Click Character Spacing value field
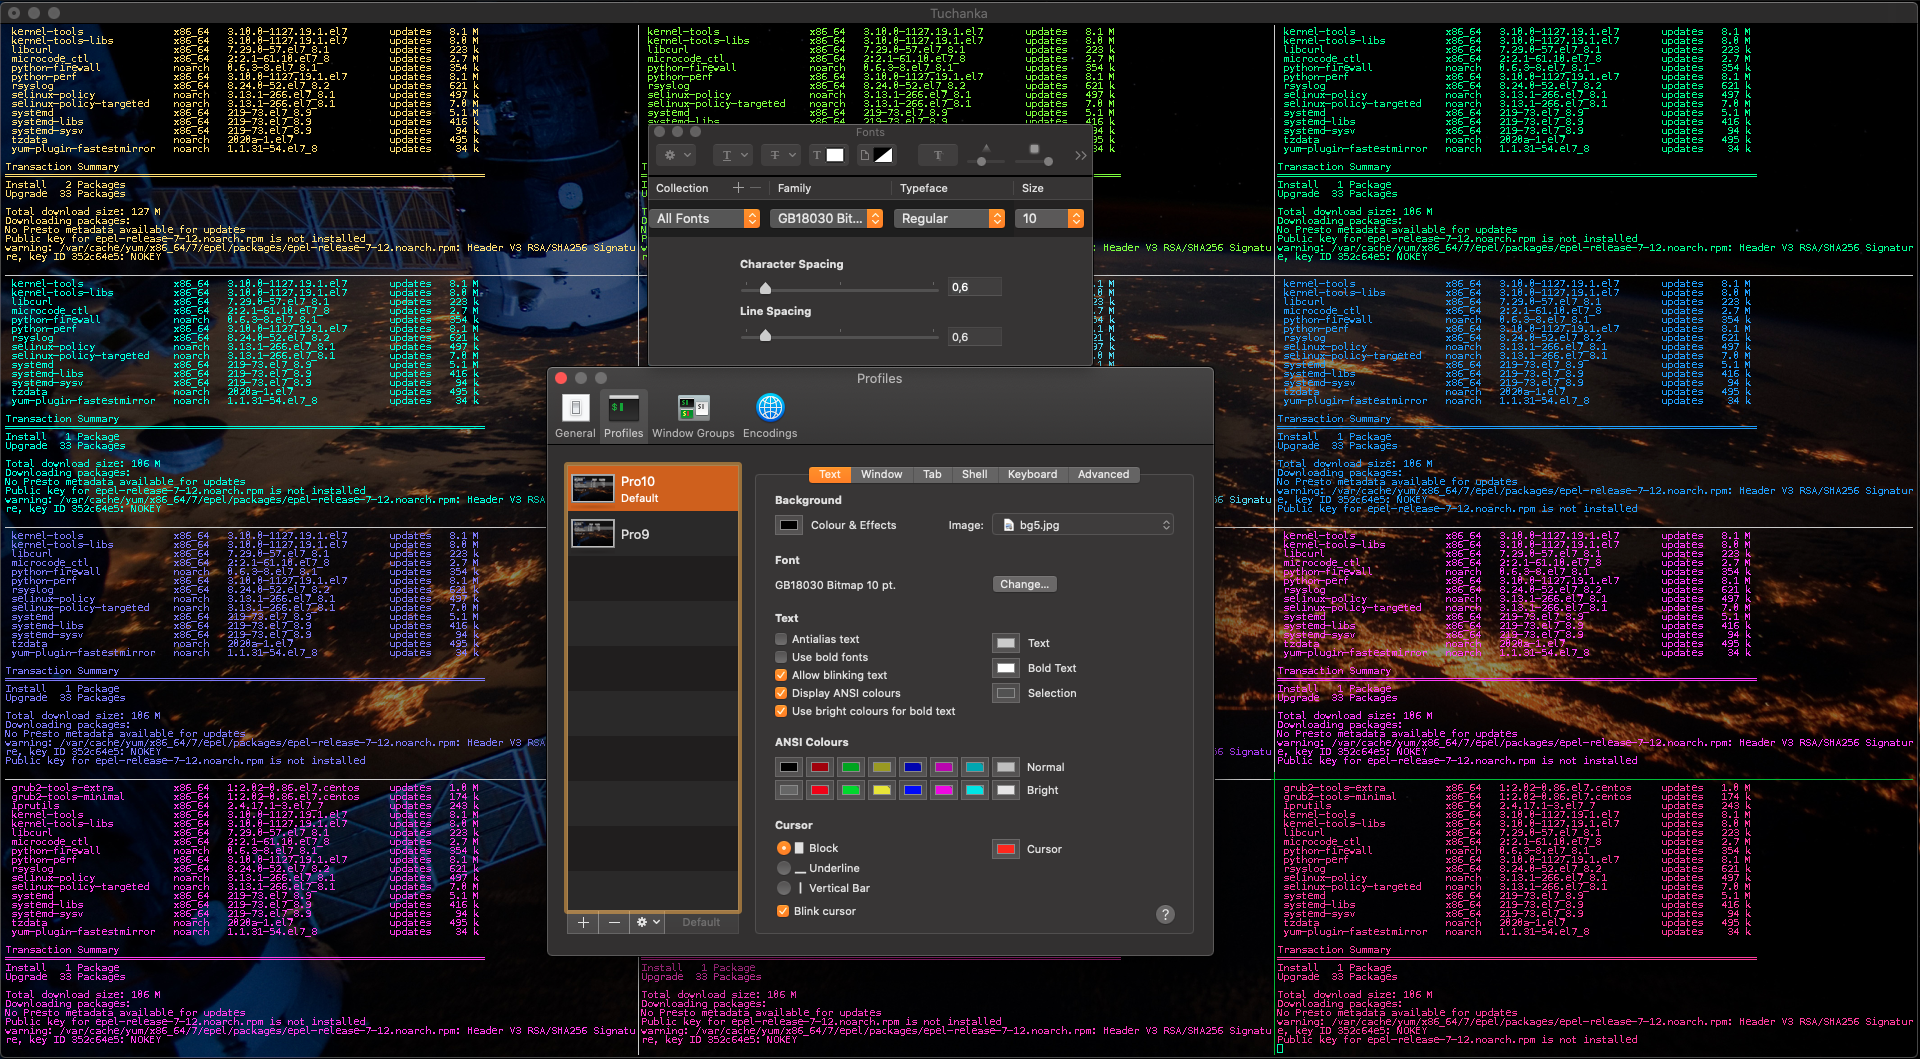 pos(974,287)
